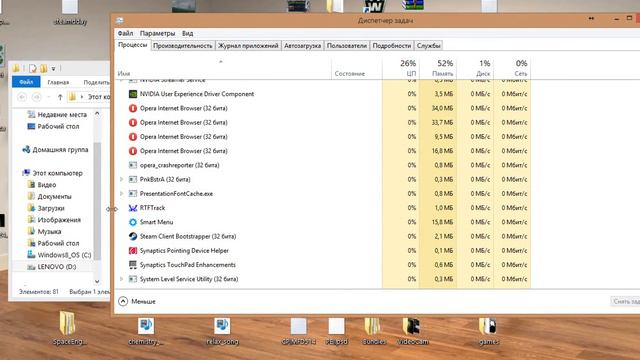Switch to the Автозагрузка tab
The height and width of the screenshot is (360, 640).
[302, 46]
